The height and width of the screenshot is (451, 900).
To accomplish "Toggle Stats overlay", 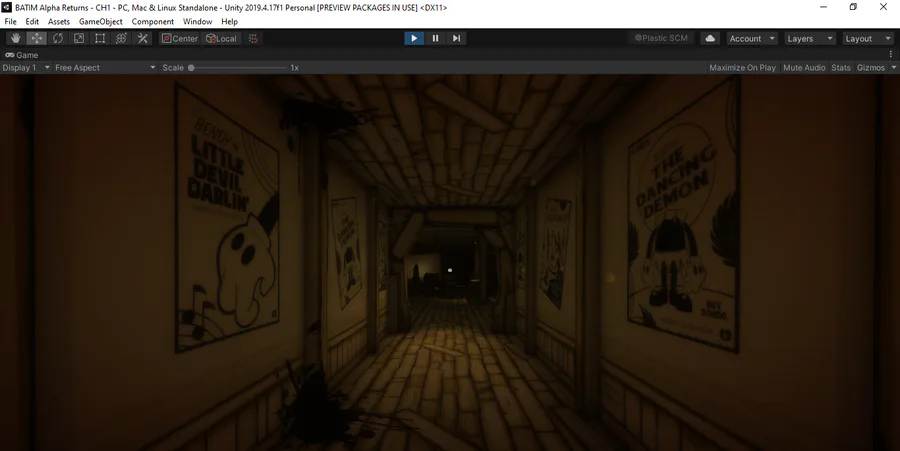I will click(x=841, y=68).
